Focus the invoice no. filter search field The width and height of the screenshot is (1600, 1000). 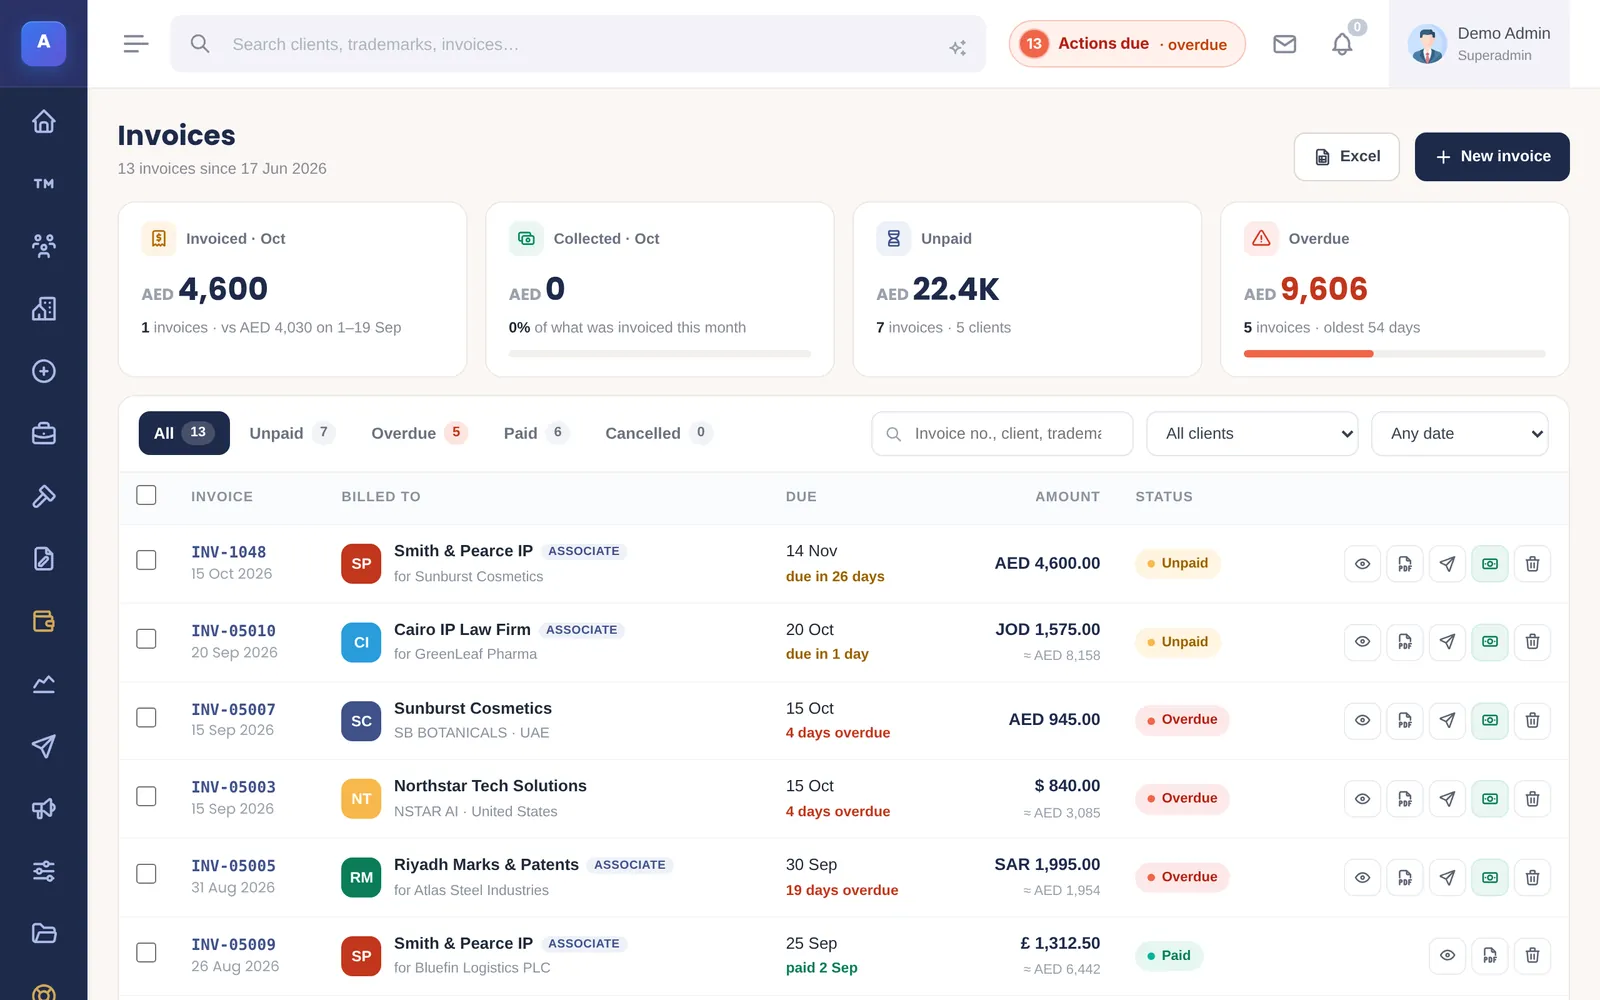coord(1002,434)
